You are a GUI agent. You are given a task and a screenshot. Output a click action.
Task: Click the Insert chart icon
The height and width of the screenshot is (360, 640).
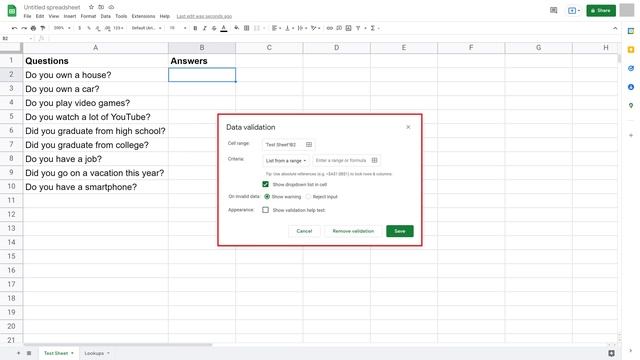348,28
